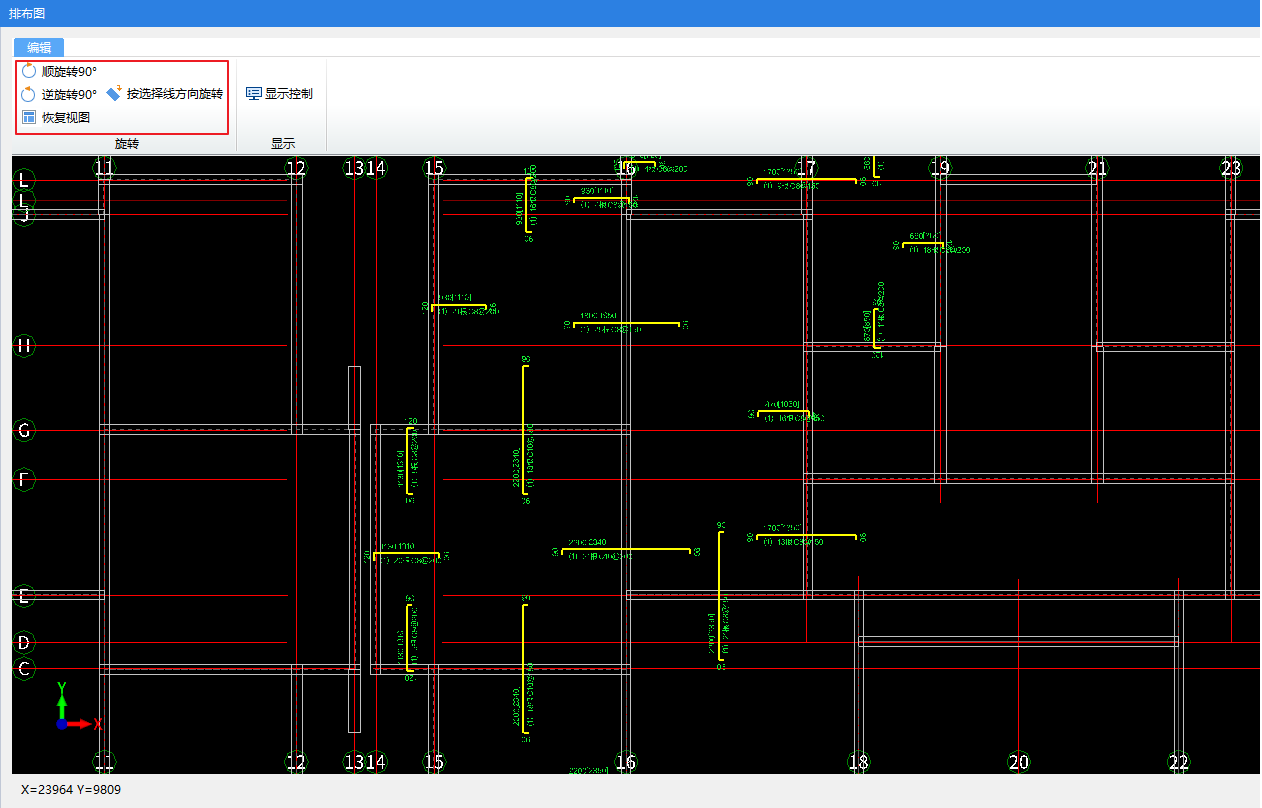
Task: Rotate view clockwise with 顺旋转90°
Action: pyautogui.click(x=59, y=71)
